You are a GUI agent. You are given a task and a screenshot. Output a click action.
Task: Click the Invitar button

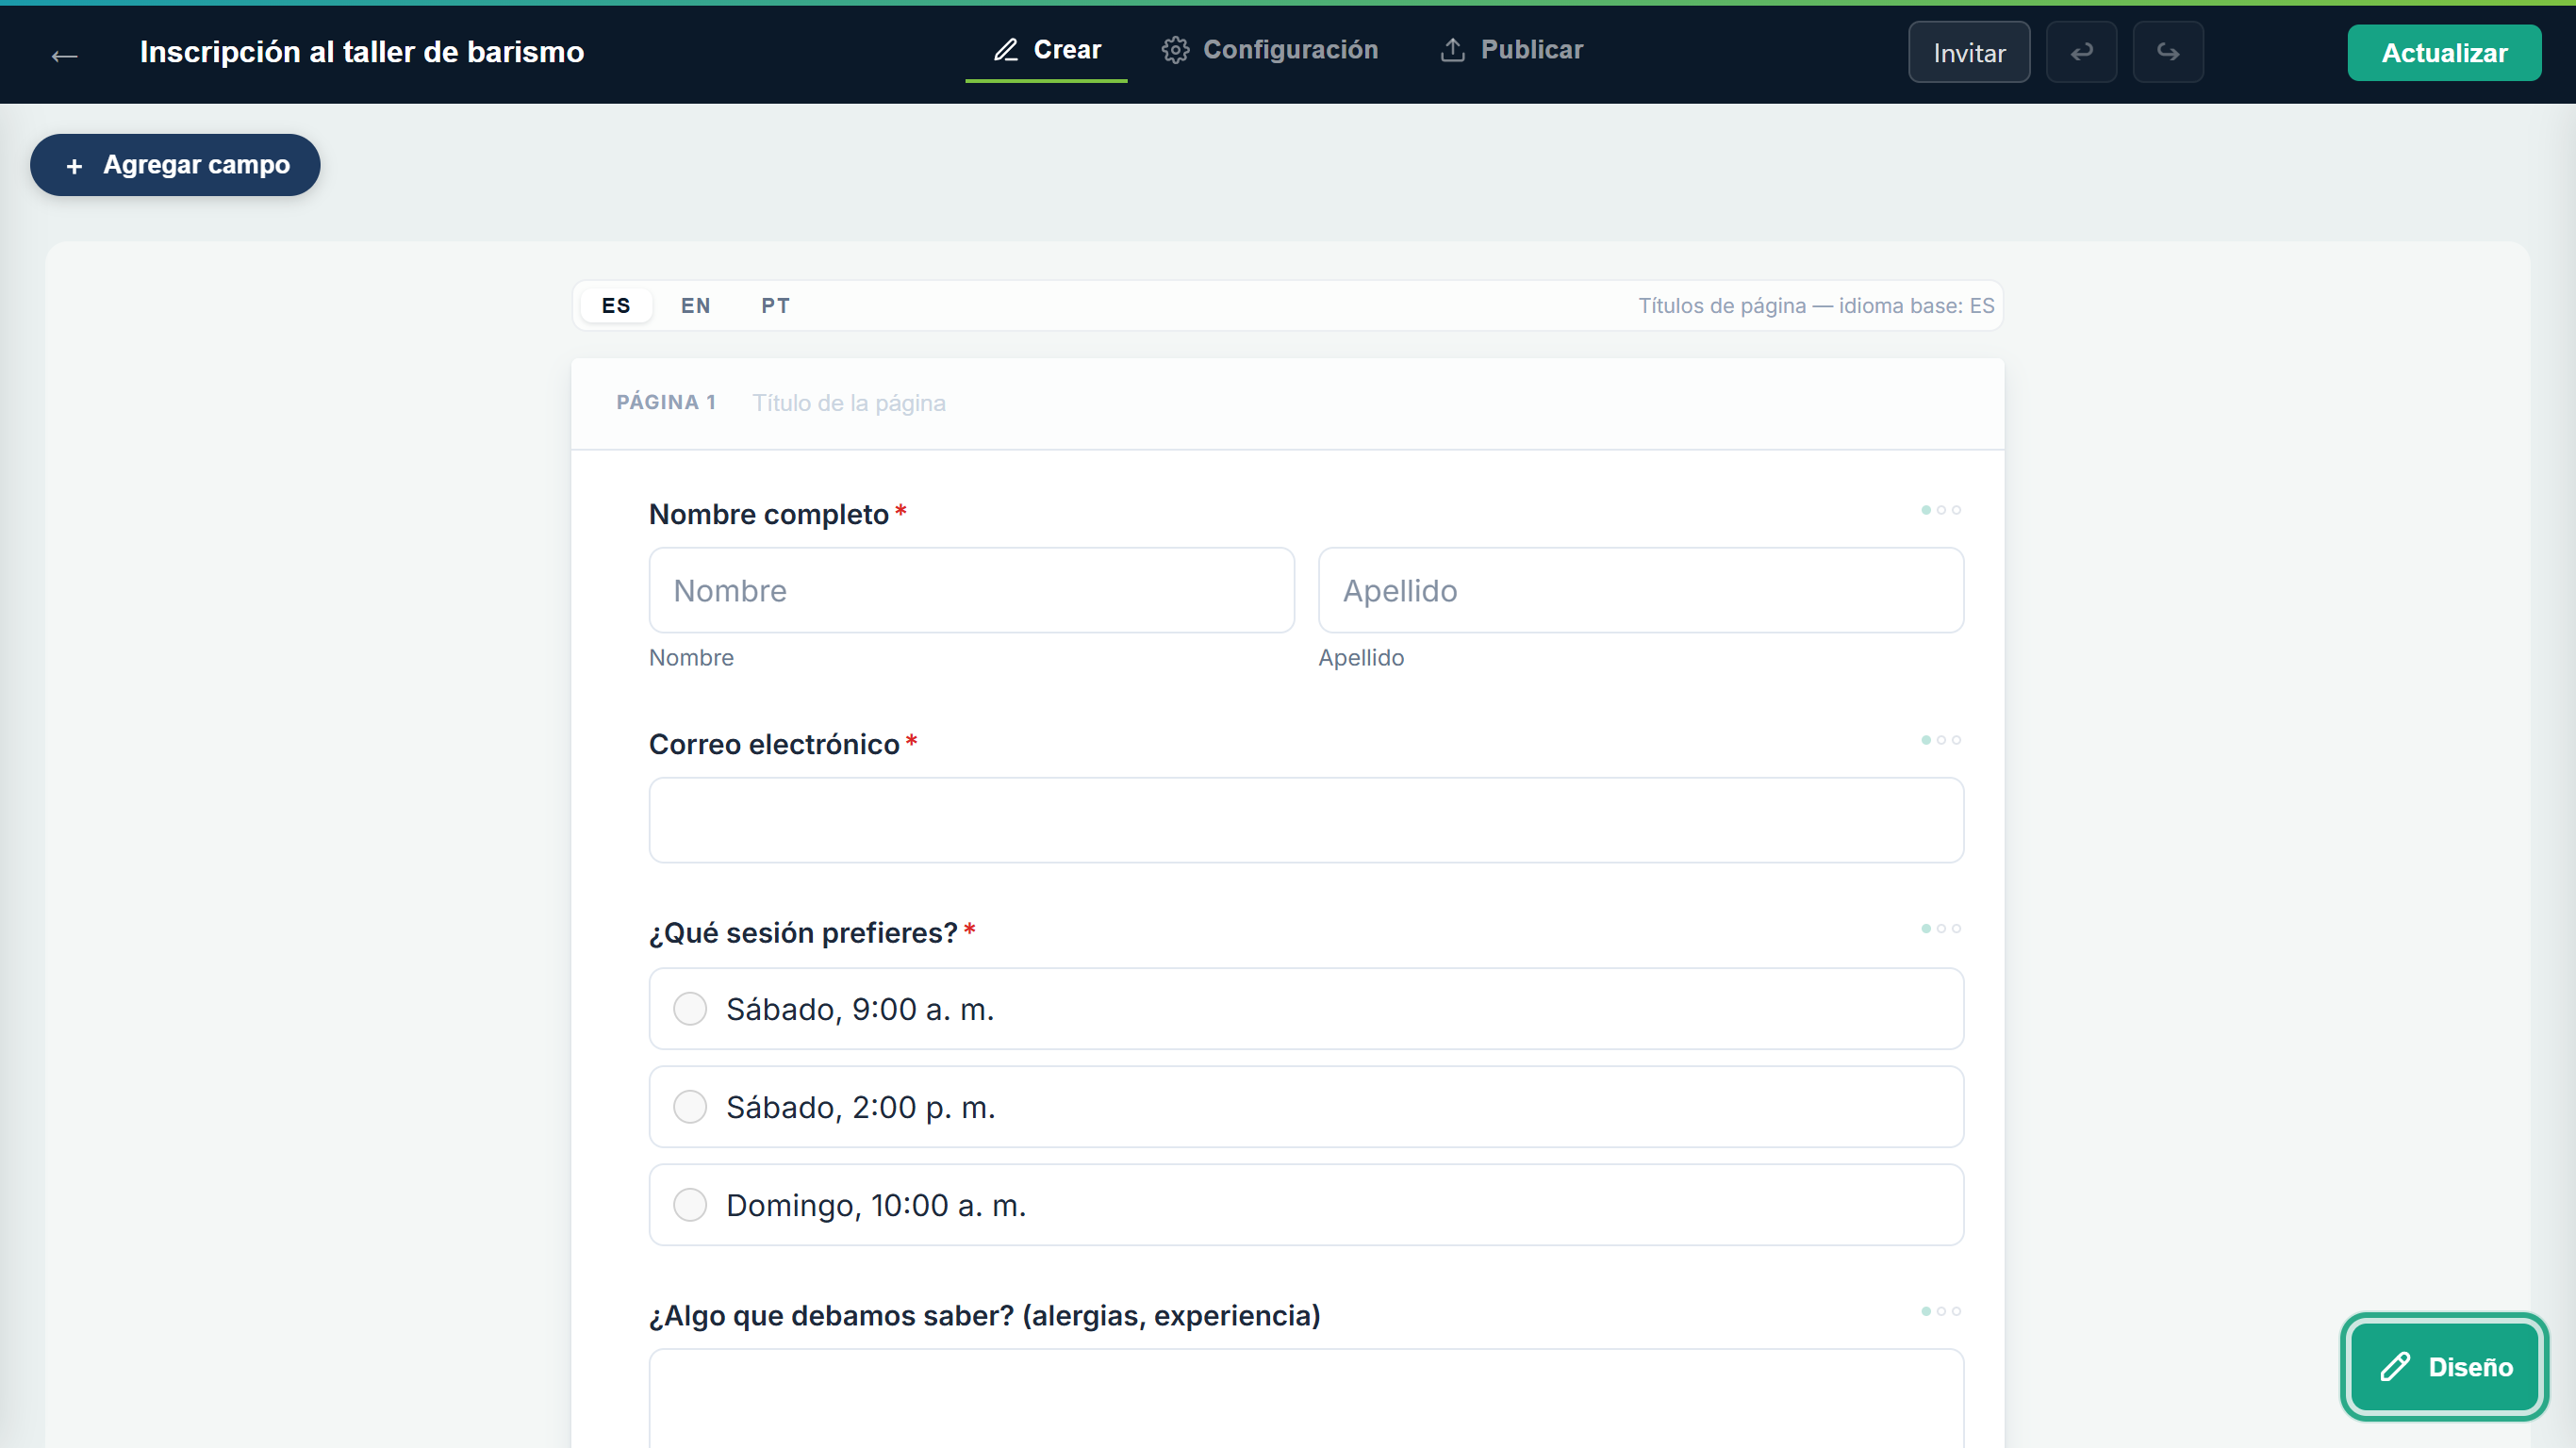pos(1968,52)
